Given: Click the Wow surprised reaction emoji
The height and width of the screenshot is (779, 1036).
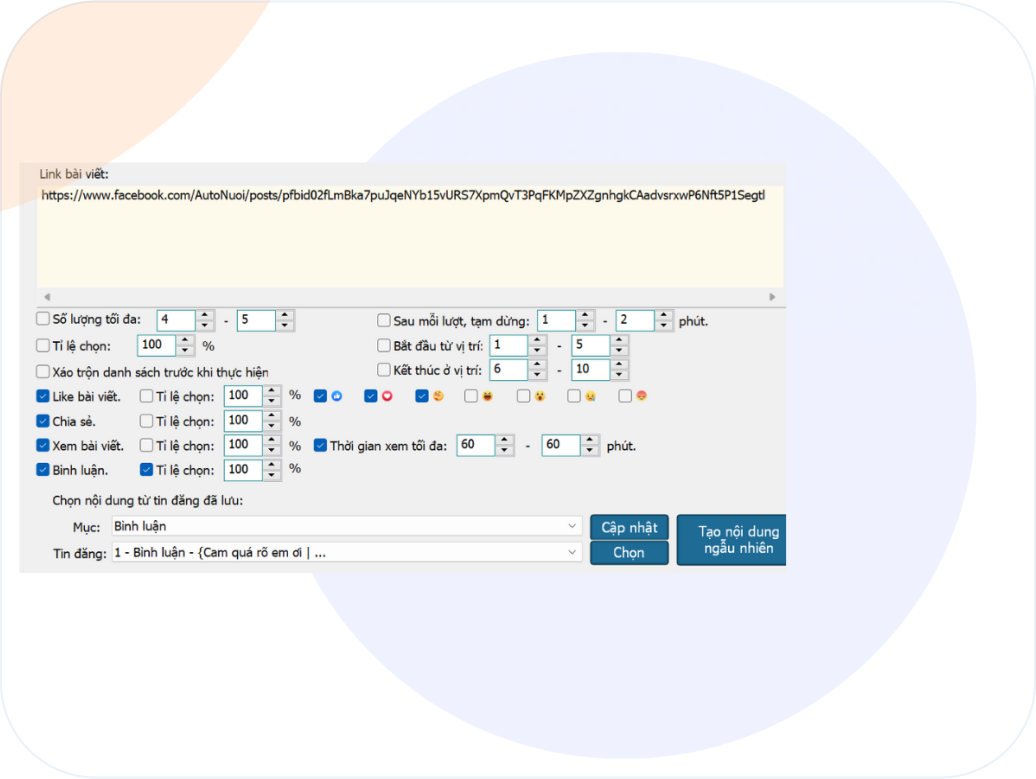Looking at the screenshot, I should coord(540,396).
